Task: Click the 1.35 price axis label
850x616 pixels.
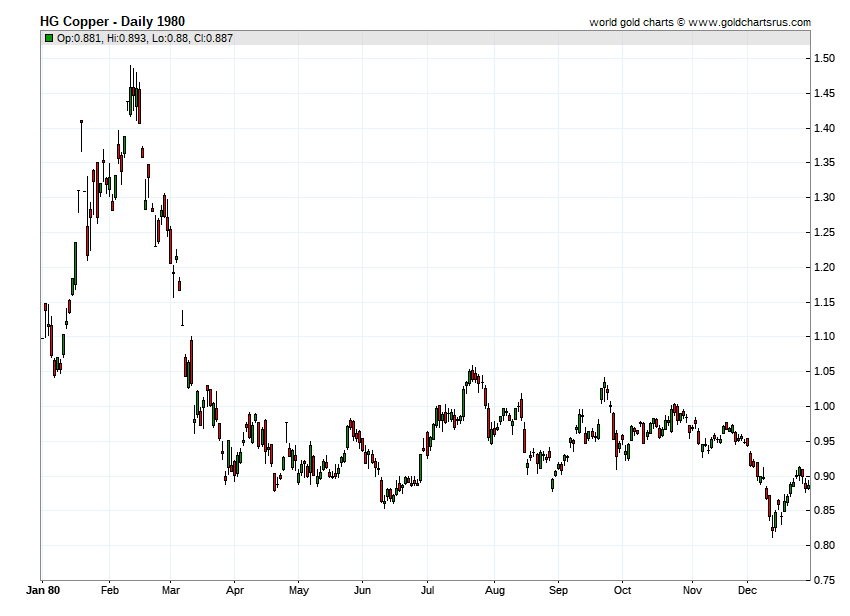Action: (x=824, y=163)
